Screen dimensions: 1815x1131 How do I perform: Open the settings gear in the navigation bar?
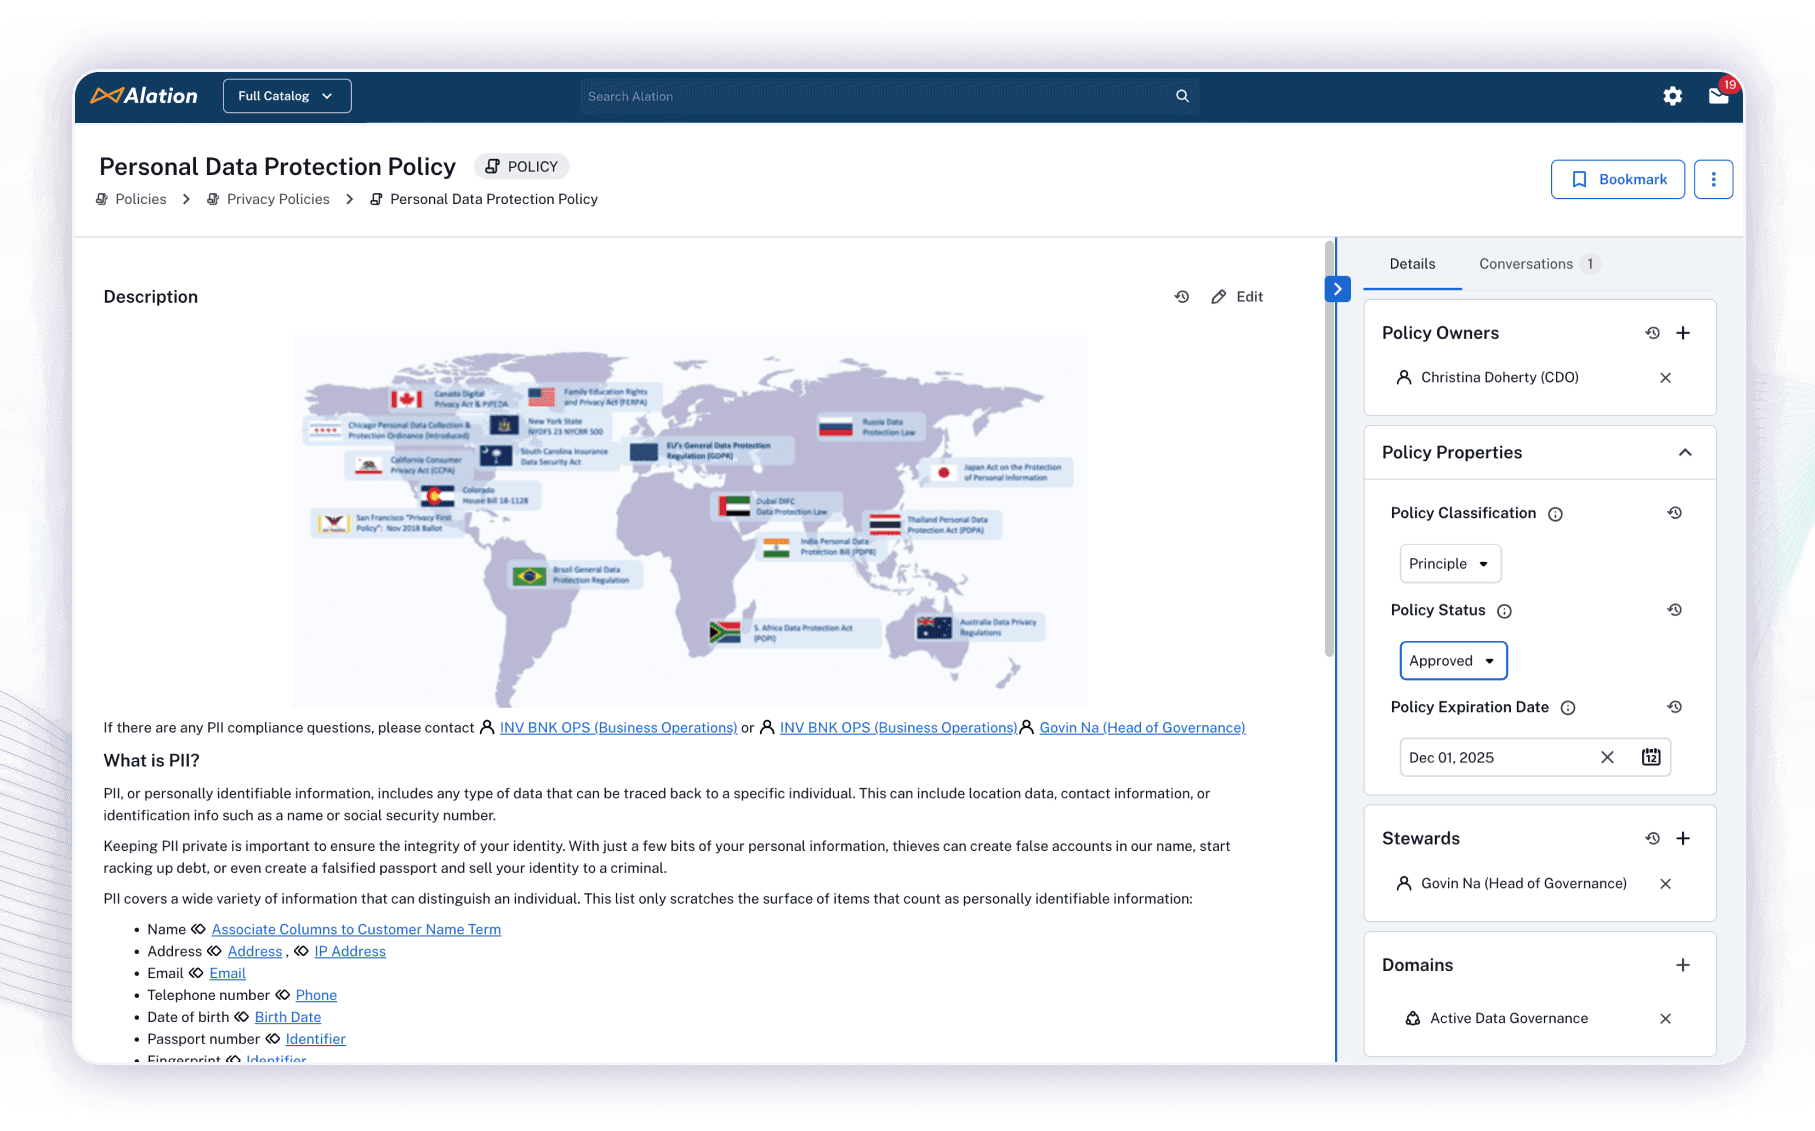[1672, 96]
